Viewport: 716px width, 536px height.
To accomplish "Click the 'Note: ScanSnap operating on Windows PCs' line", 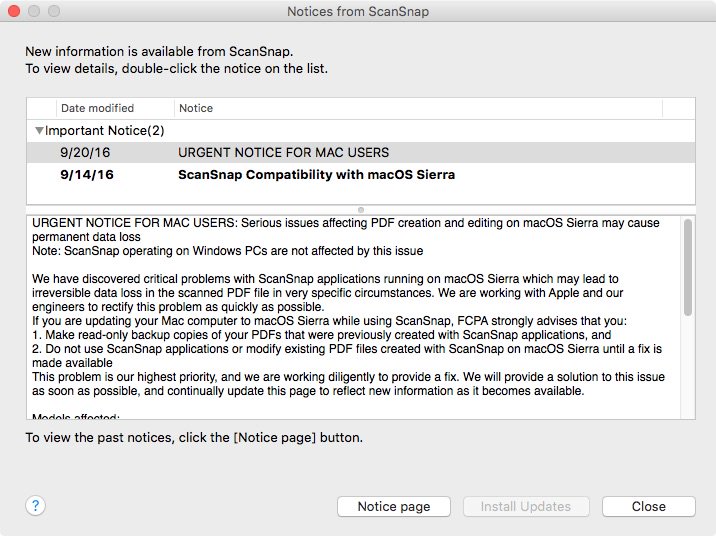I will (227, 251).
